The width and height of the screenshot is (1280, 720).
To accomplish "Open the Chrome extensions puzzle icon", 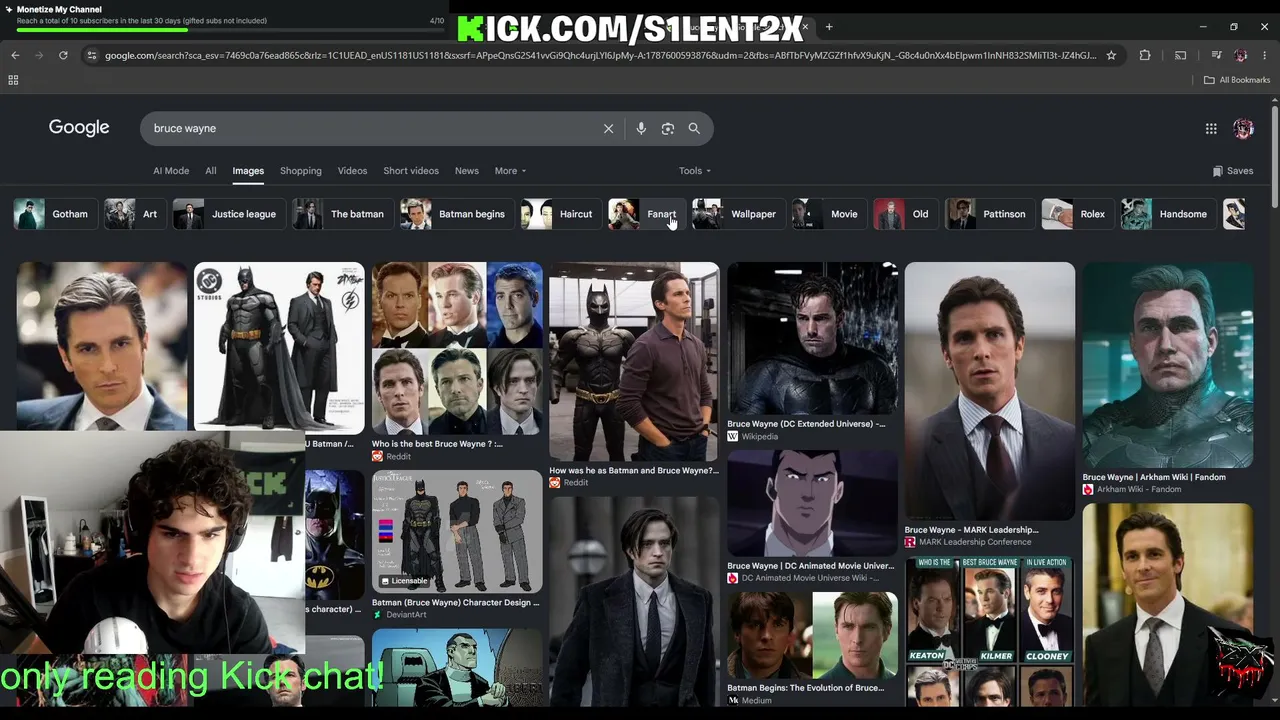I will 1145,55.
